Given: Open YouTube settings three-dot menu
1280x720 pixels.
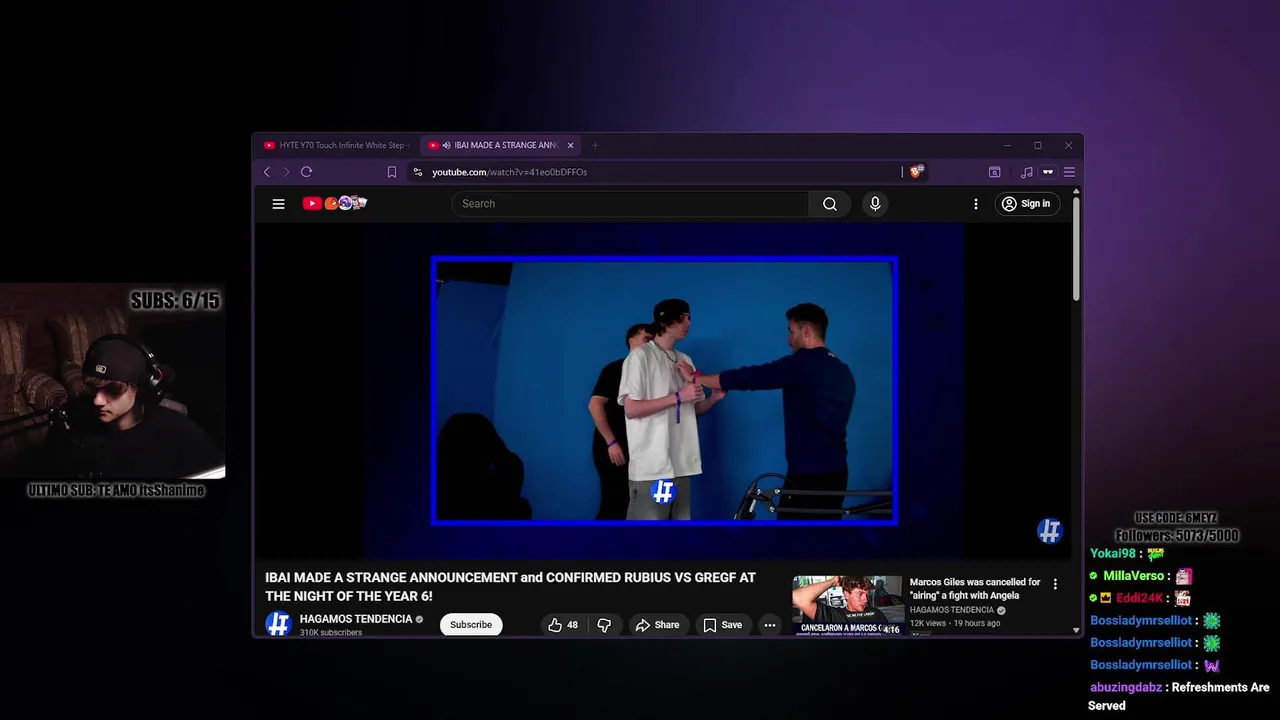Looking at the screenshot, I should click(976, 204).
